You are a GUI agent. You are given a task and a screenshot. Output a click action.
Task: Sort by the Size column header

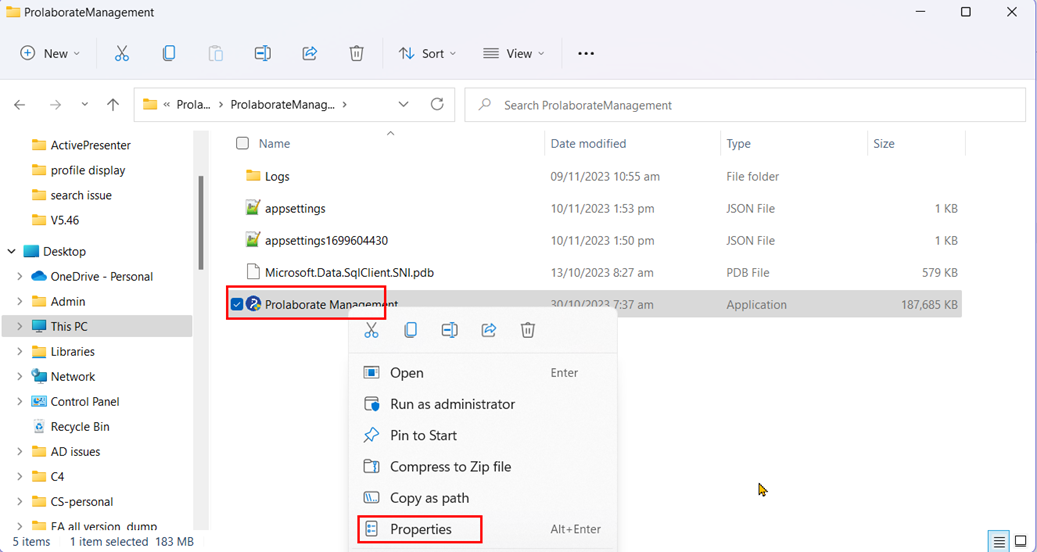pyautogui.click(x=884, y=143)
